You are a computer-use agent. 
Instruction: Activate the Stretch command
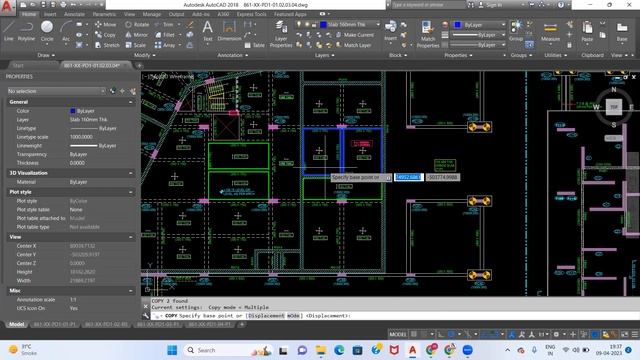click(107, 45)
